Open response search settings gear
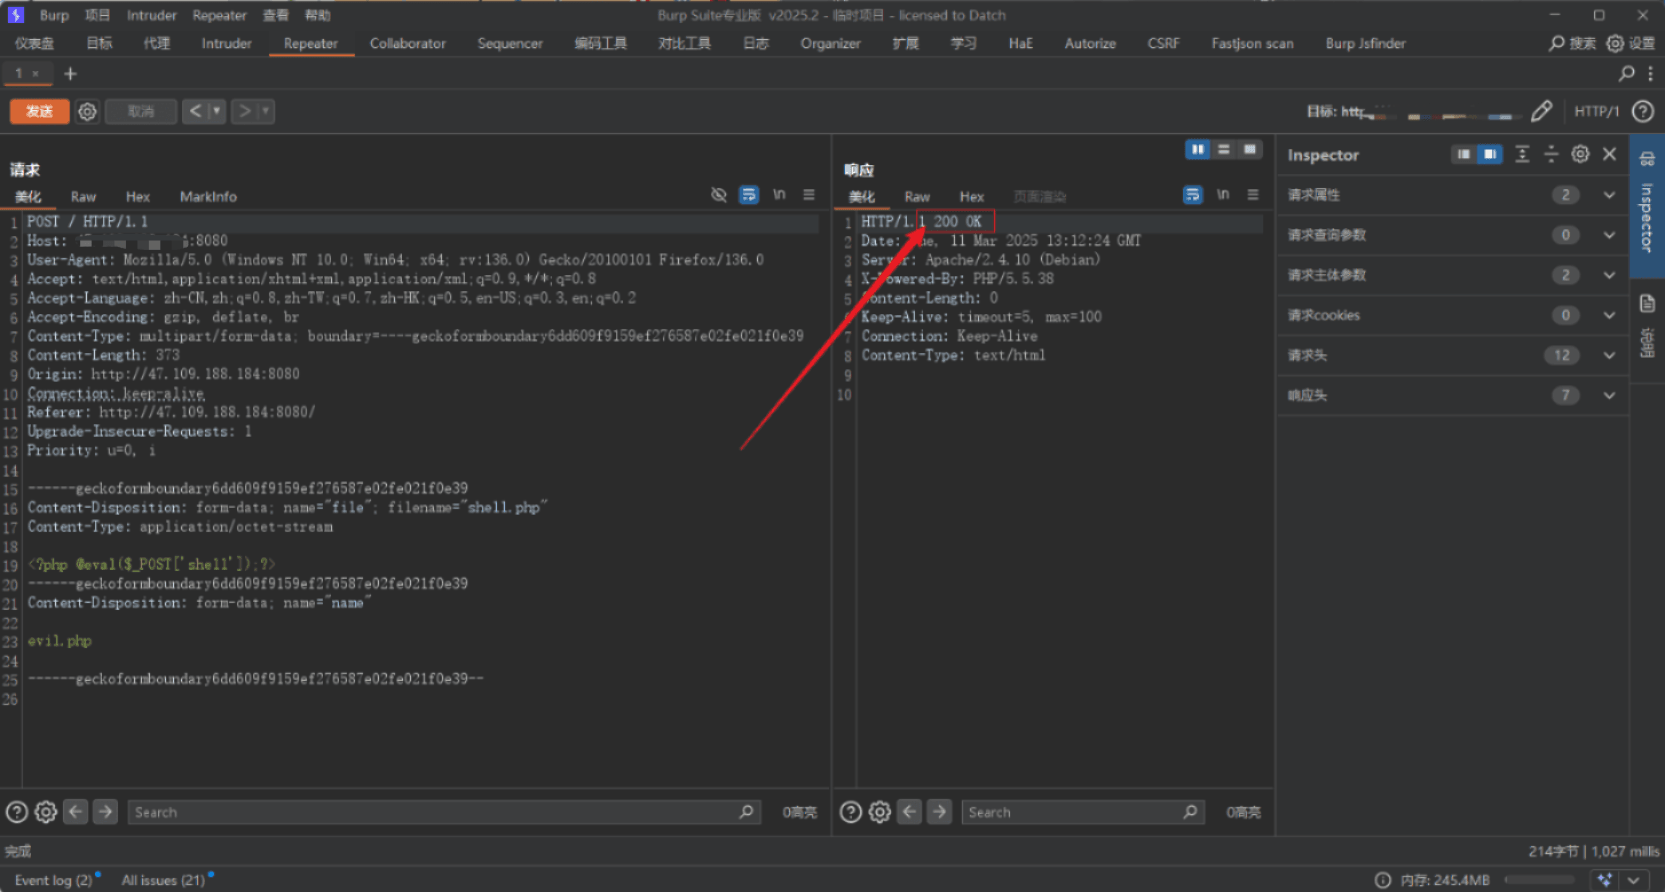This screenshot has height=892, width=1665. pos(880,812)
